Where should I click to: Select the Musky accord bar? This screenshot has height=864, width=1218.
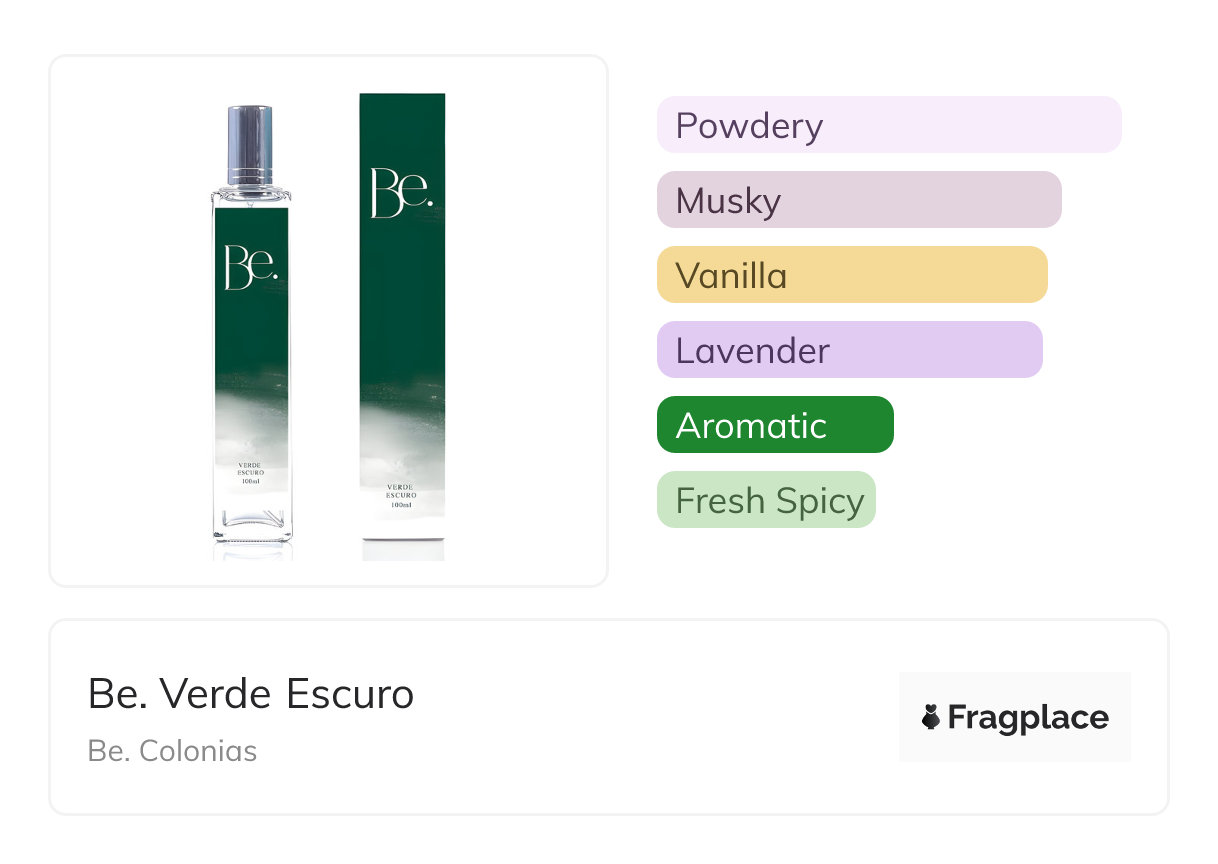859,200
